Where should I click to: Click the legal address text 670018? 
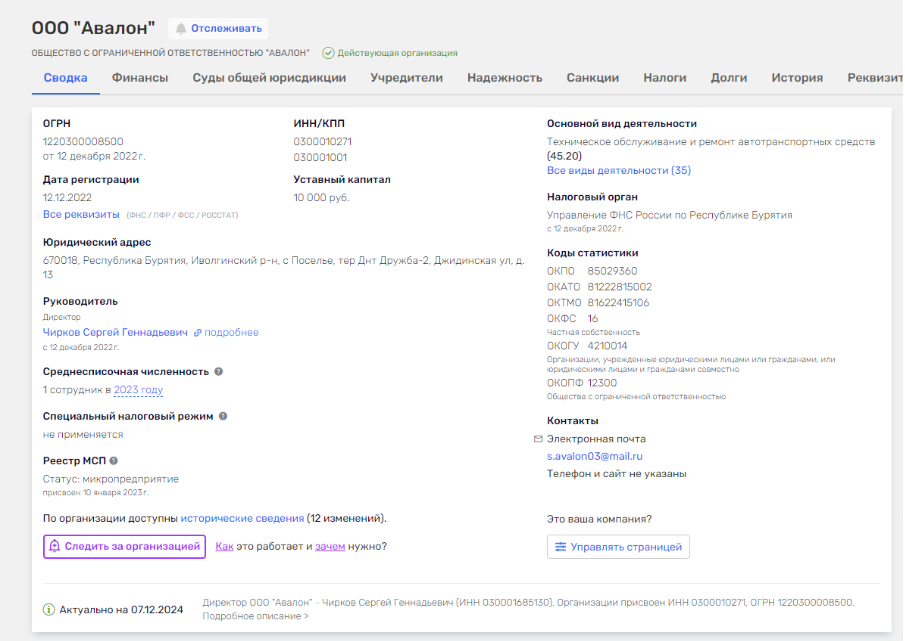pyautogui.click(x=284, y=267)
